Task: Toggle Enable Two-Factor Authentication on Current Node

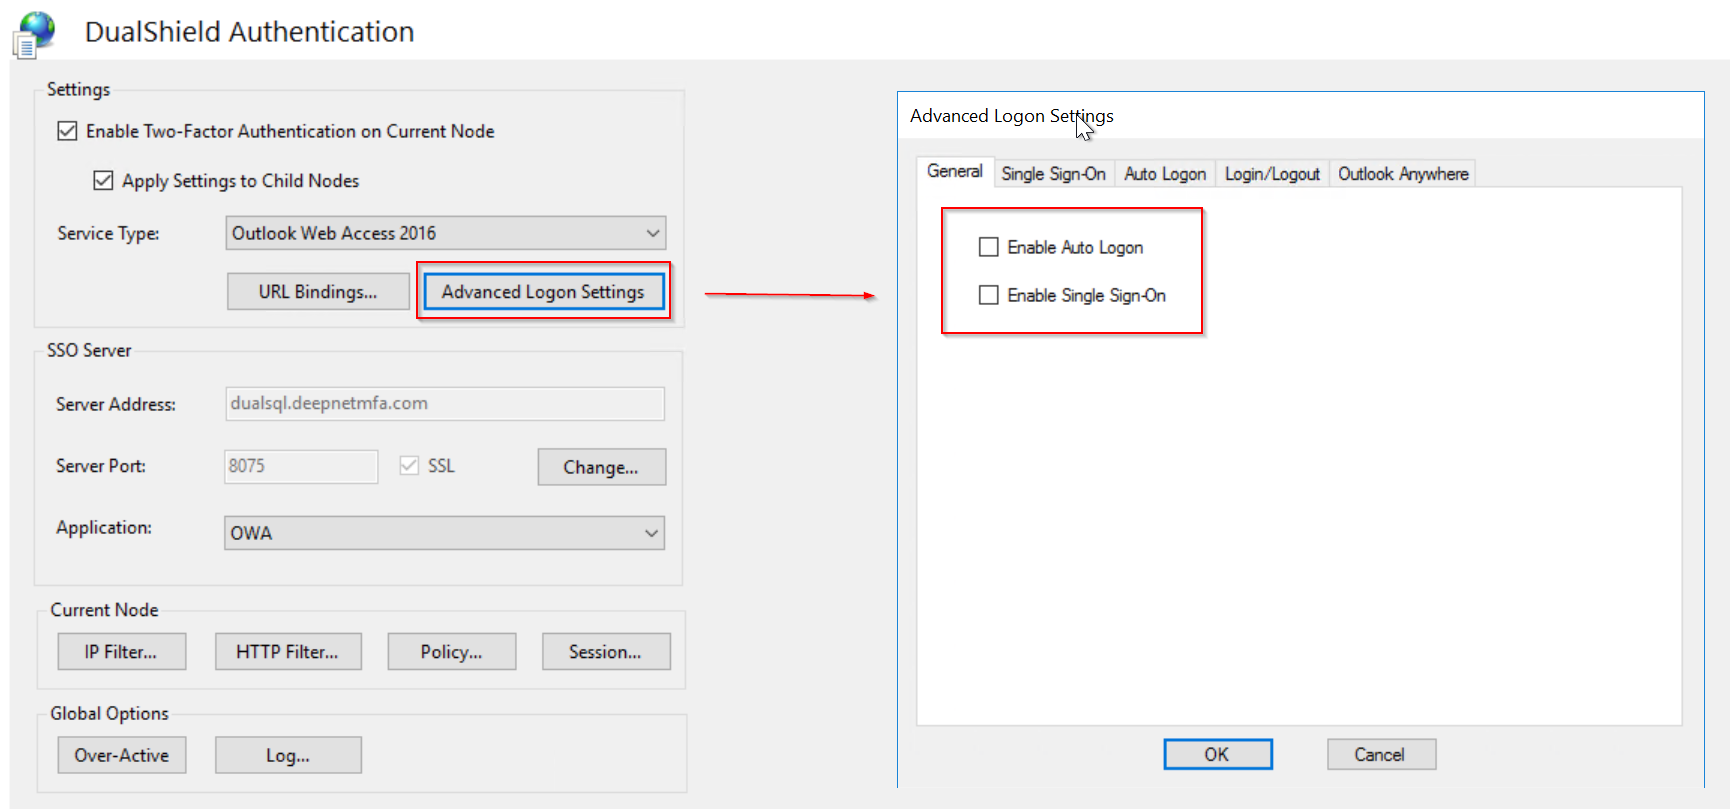Action: (68, 131)
